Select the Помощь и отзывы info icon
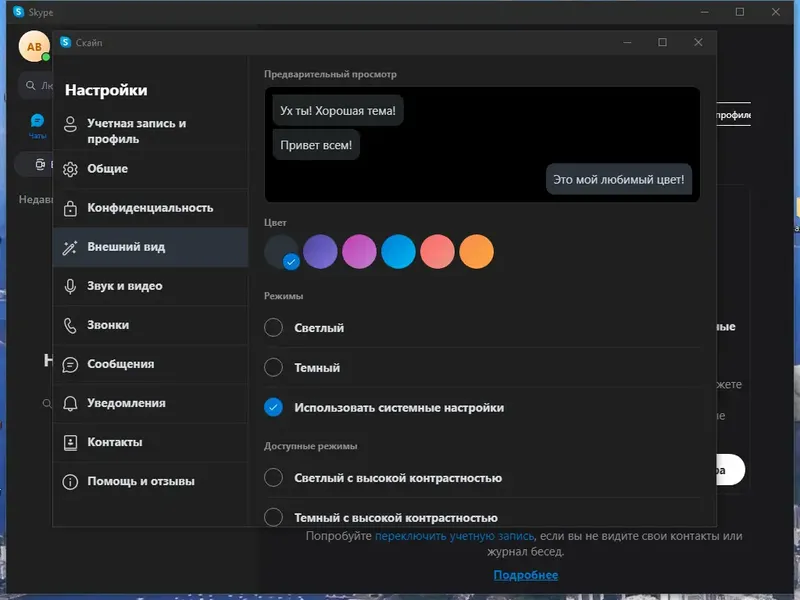The height and width of the screenshot is (600, 800). (69, 481)
